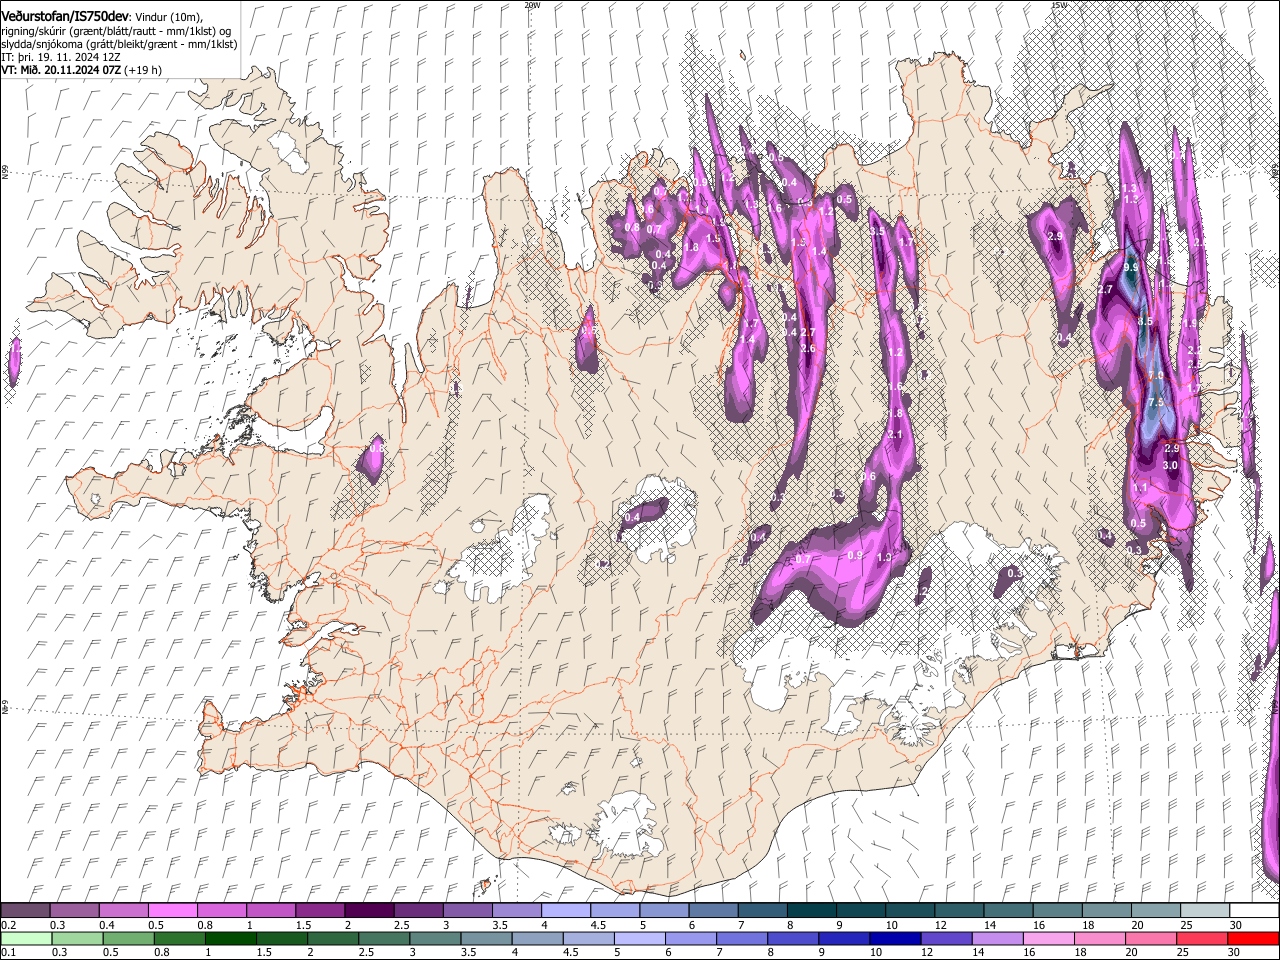Click the 7.5 precipitation value in the east

[x=1157, y=402]
